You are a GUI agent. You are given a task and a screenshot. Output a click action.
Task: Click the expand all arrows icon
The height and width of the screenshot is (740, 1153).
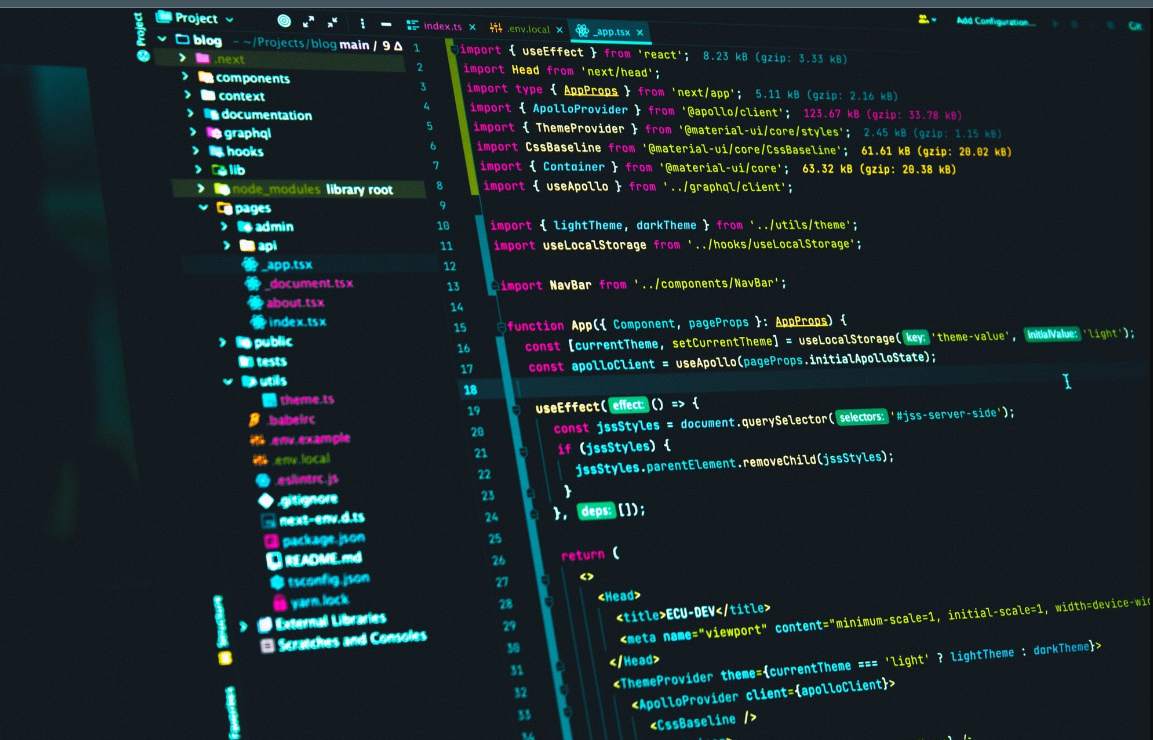tap(308, 22)
